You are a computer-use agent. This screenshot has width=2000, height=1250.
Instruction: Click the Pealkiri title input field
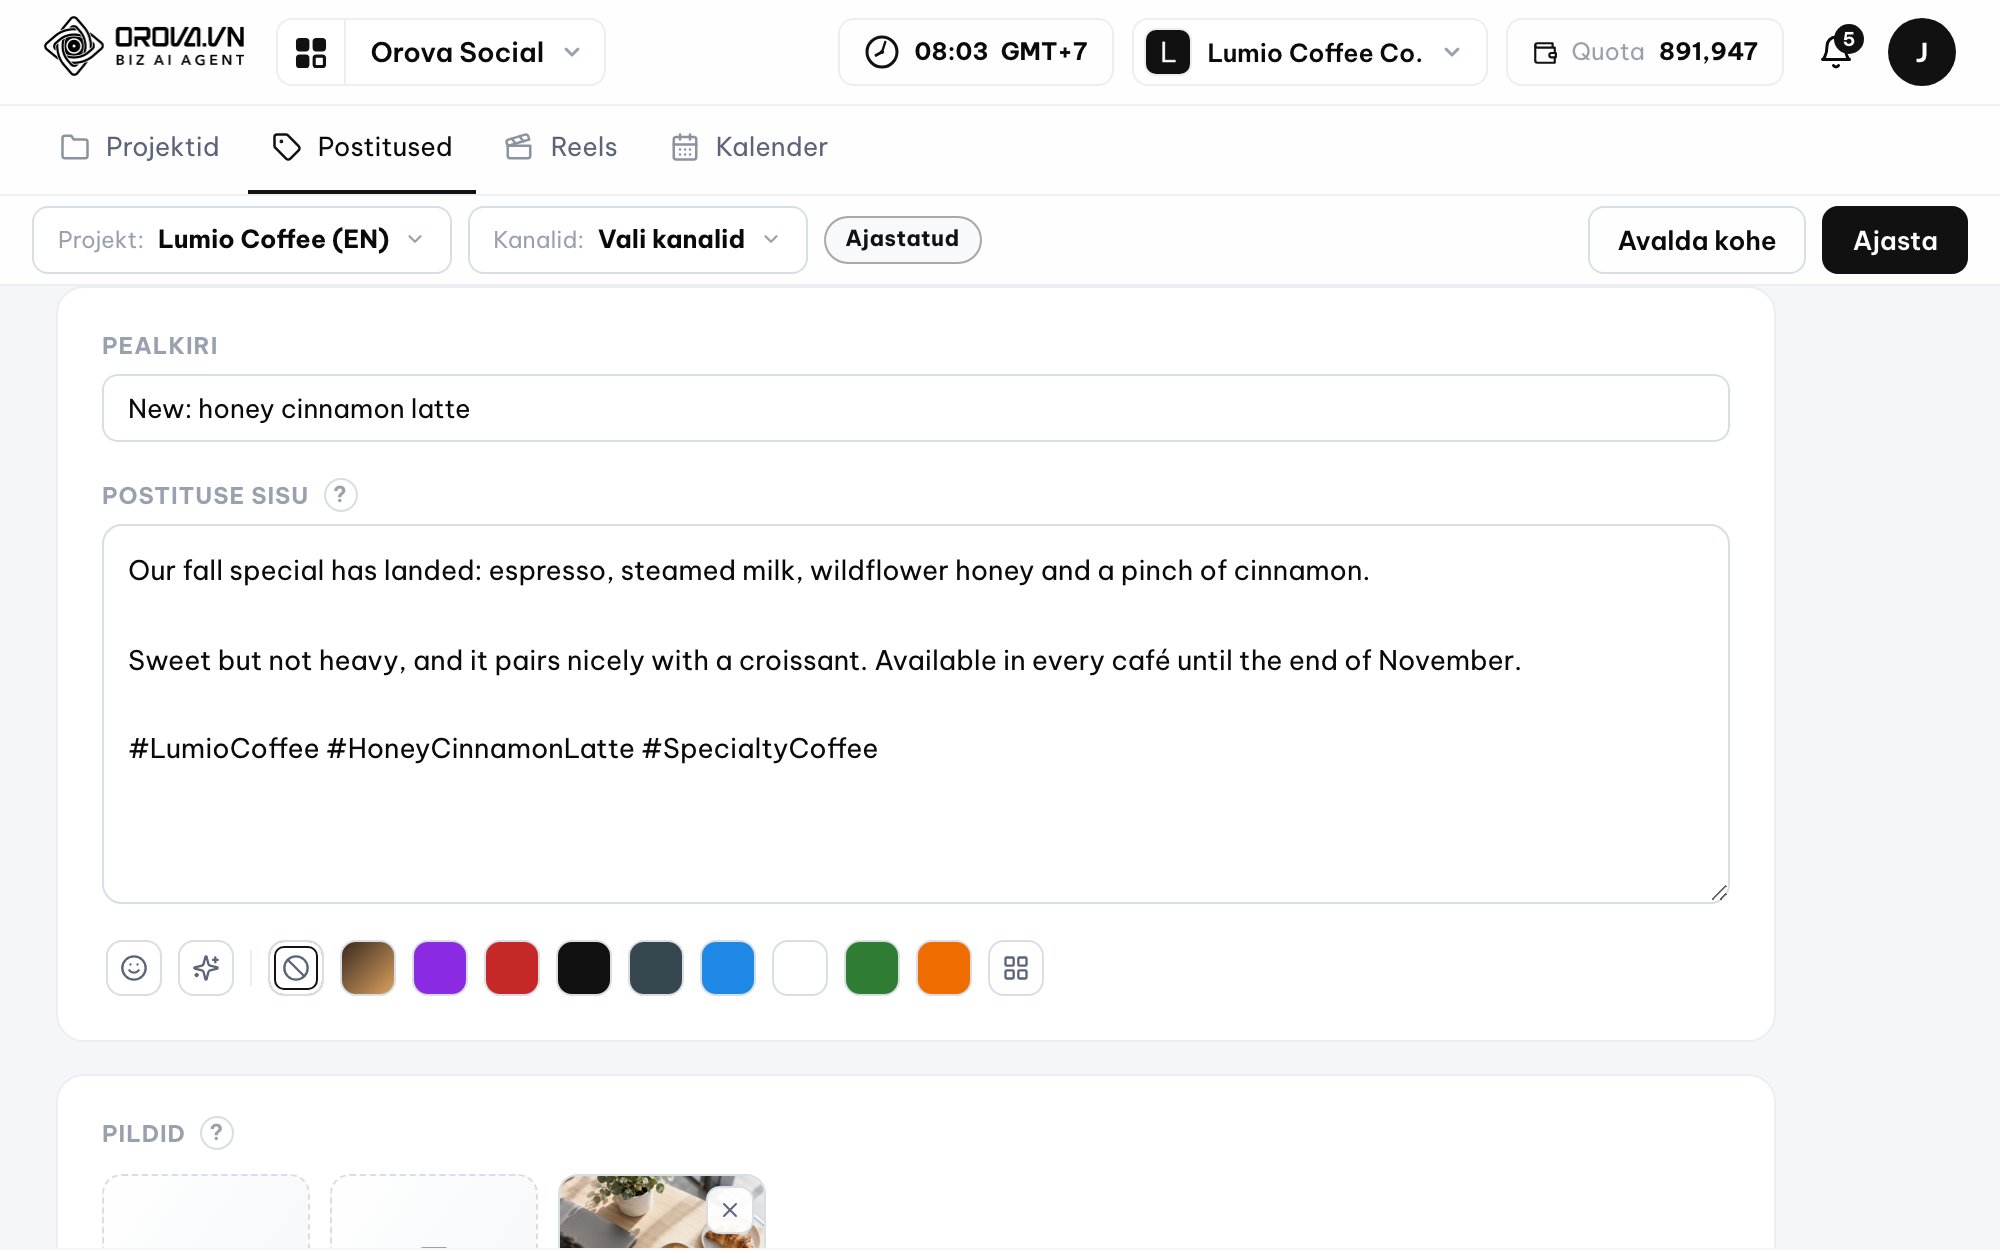[916, 408]
